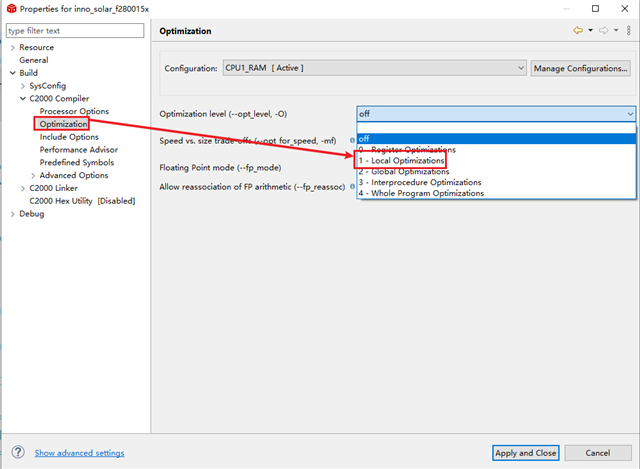Click the back navigation arrow icon
Screen dimensions: 640x469
click(x=577, y=31)
